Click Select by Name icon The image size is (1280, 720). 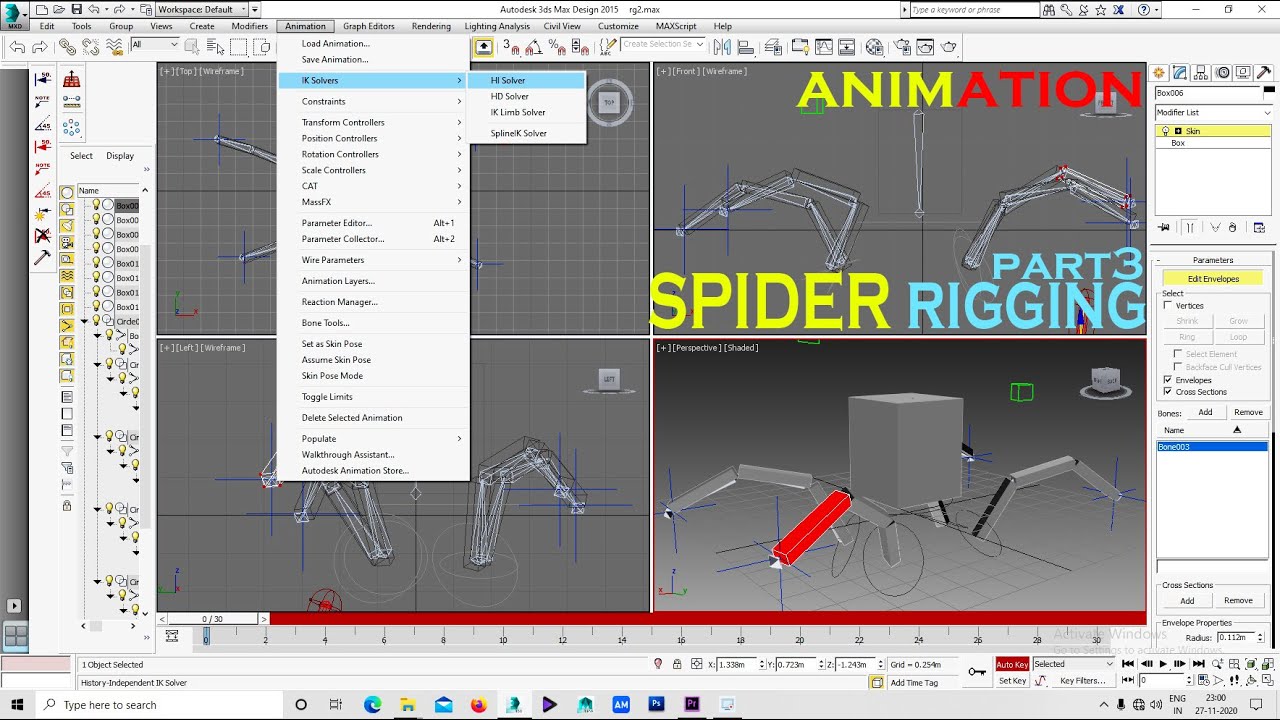point(216,46)
